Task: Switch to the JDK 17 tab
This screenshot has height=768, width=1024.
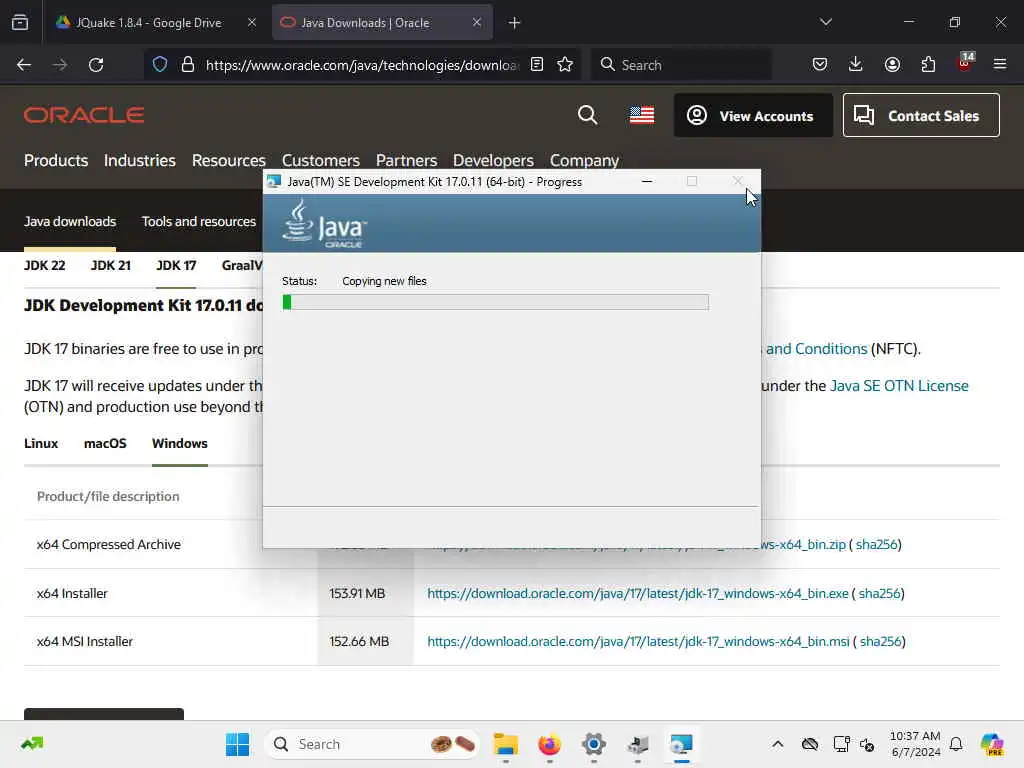Action: (x=176, y=266)
